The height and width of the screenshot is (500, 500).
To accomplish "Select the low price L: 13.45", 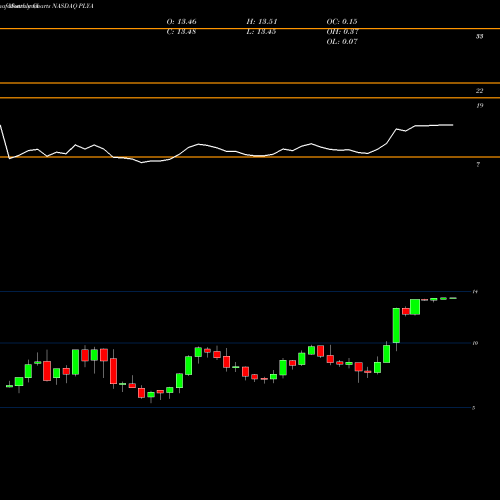I will (x=261, y=32).
